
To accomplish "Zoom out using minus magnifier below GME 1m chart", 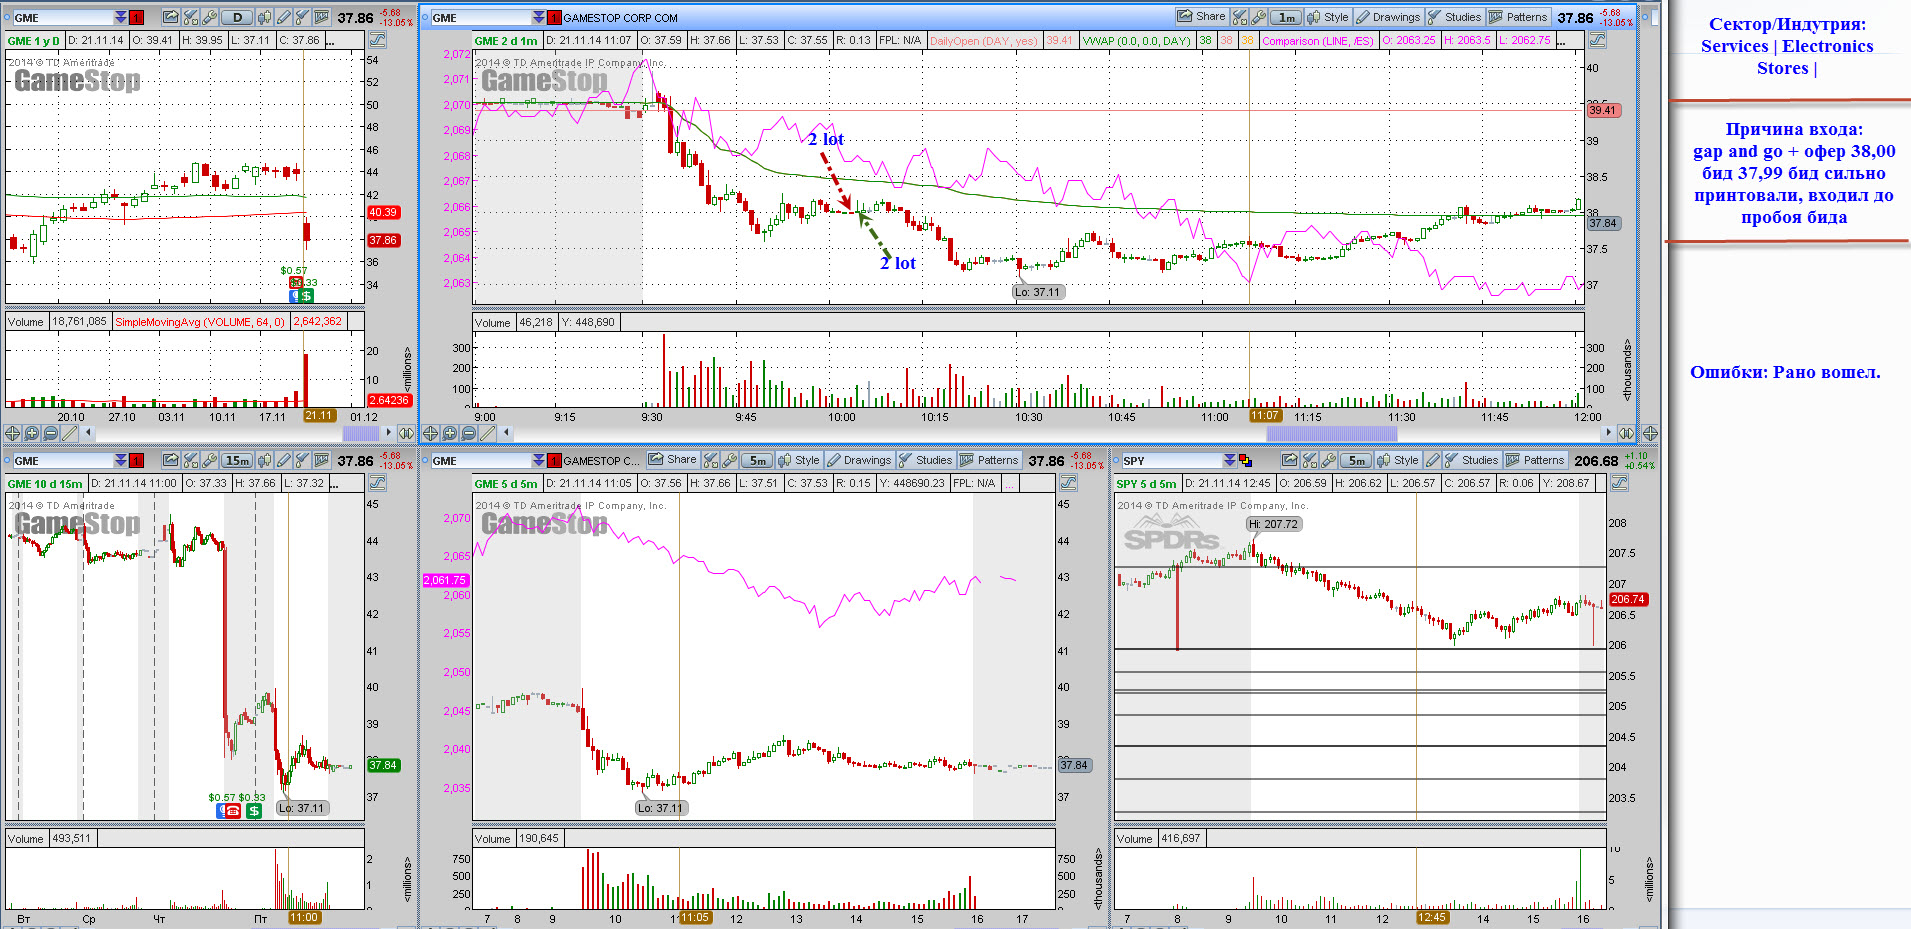I will click(468, 433).
